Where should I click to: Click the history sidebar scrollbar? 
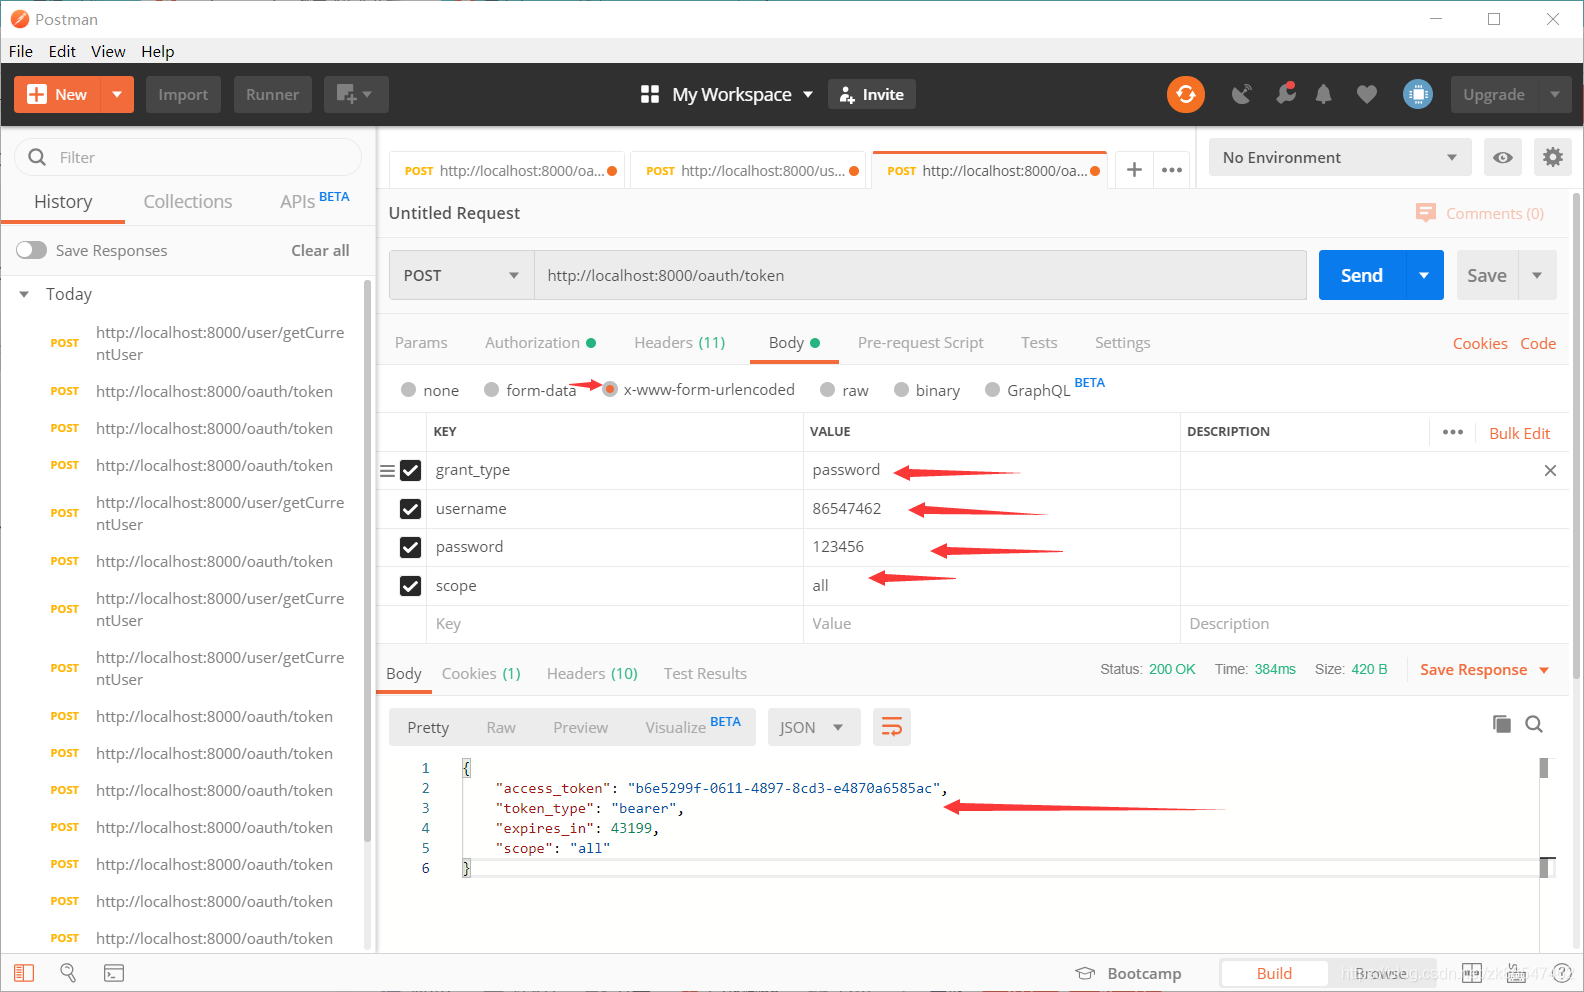(x=368, y=560)
